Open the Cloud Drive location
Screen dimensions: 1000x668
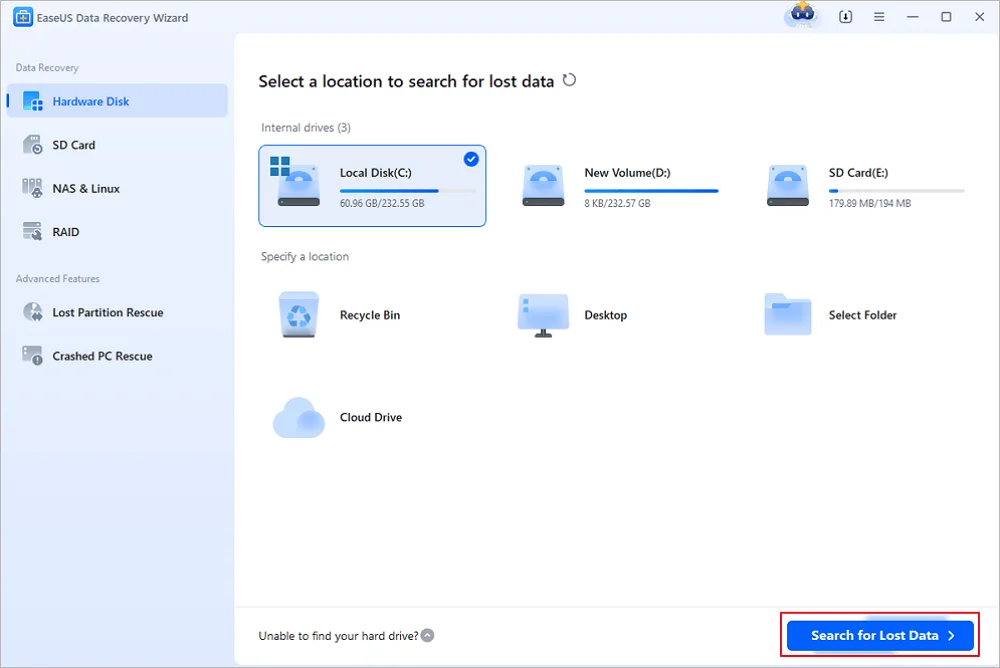tap(336, 417)
